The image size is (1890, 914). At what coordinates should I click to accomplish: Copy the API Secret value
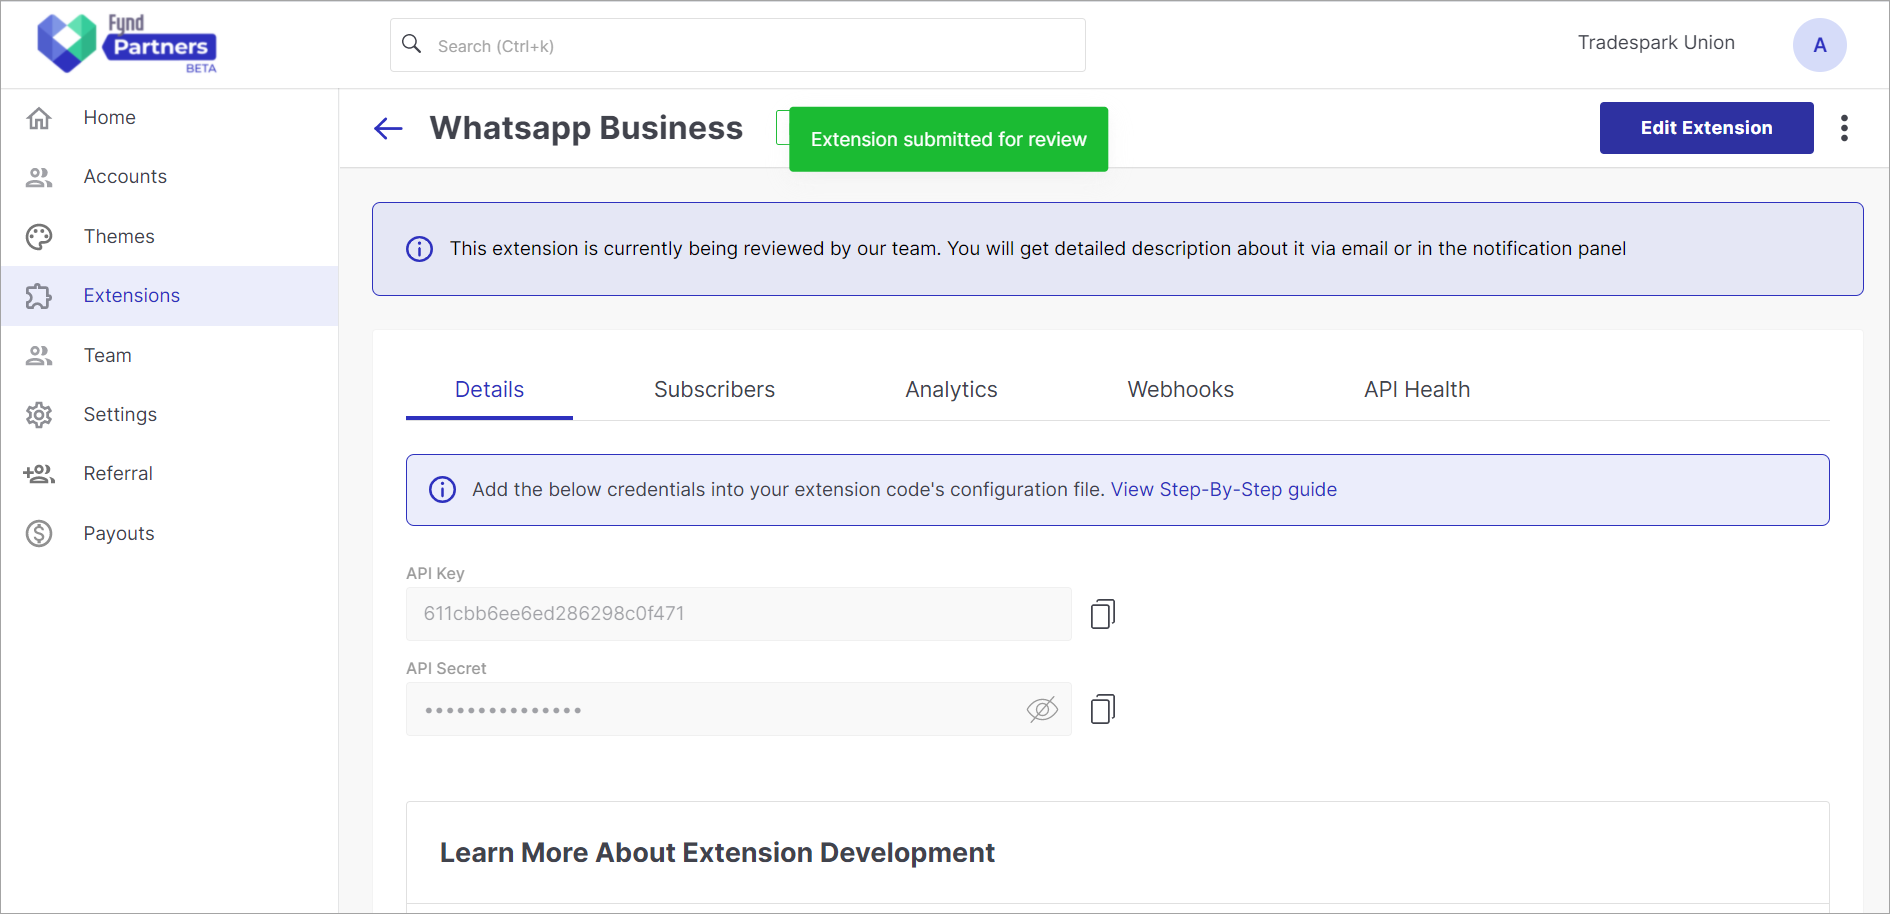(1103, 709)
